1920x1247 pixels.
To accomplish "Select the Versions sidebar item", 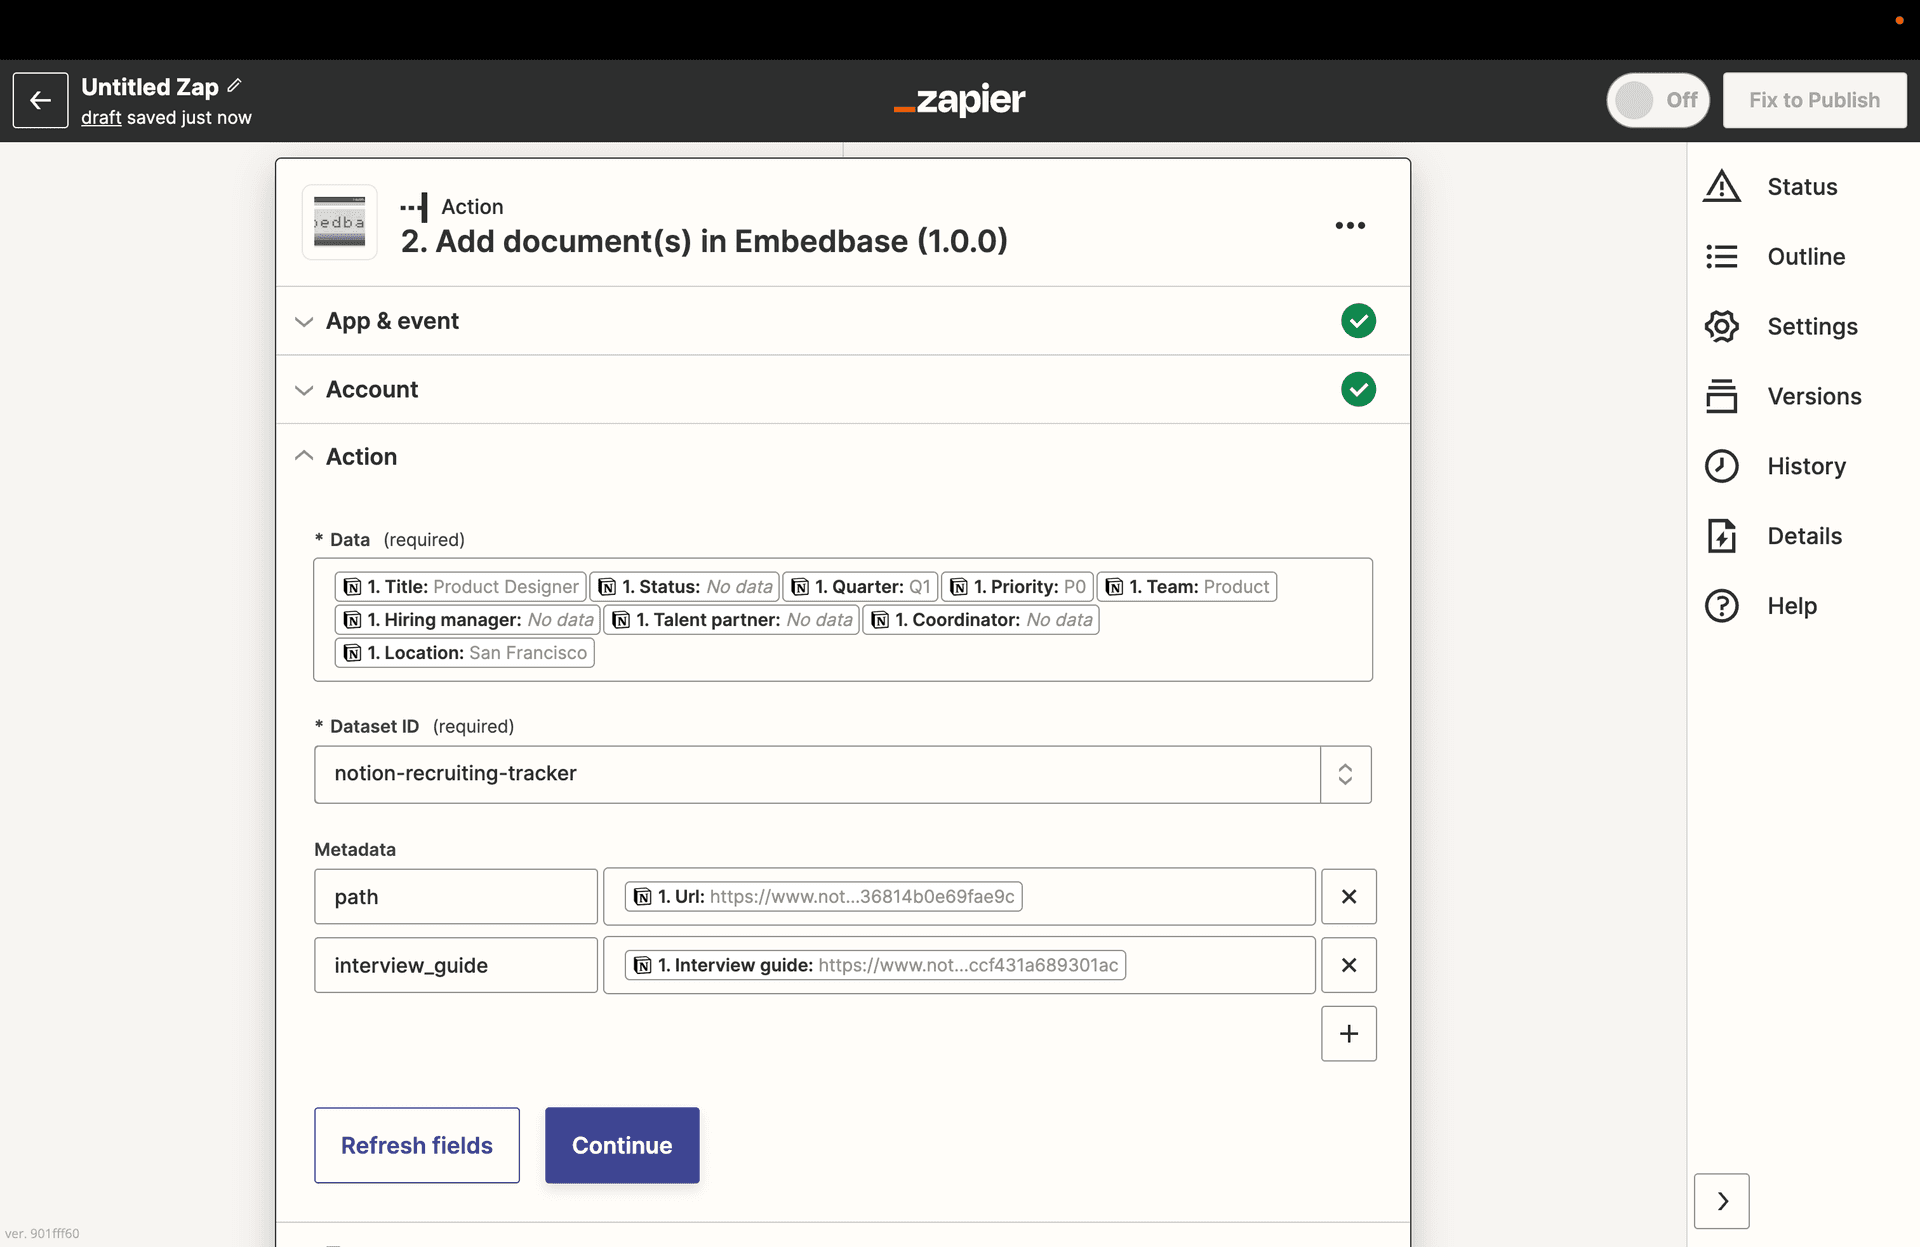I will (x=1814, y=397).
